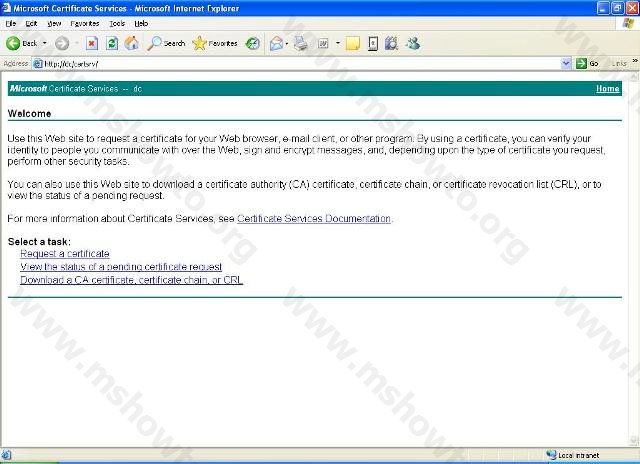Open the View menu
The height and width of the screenshot is (464, 640).
(54, 24)
